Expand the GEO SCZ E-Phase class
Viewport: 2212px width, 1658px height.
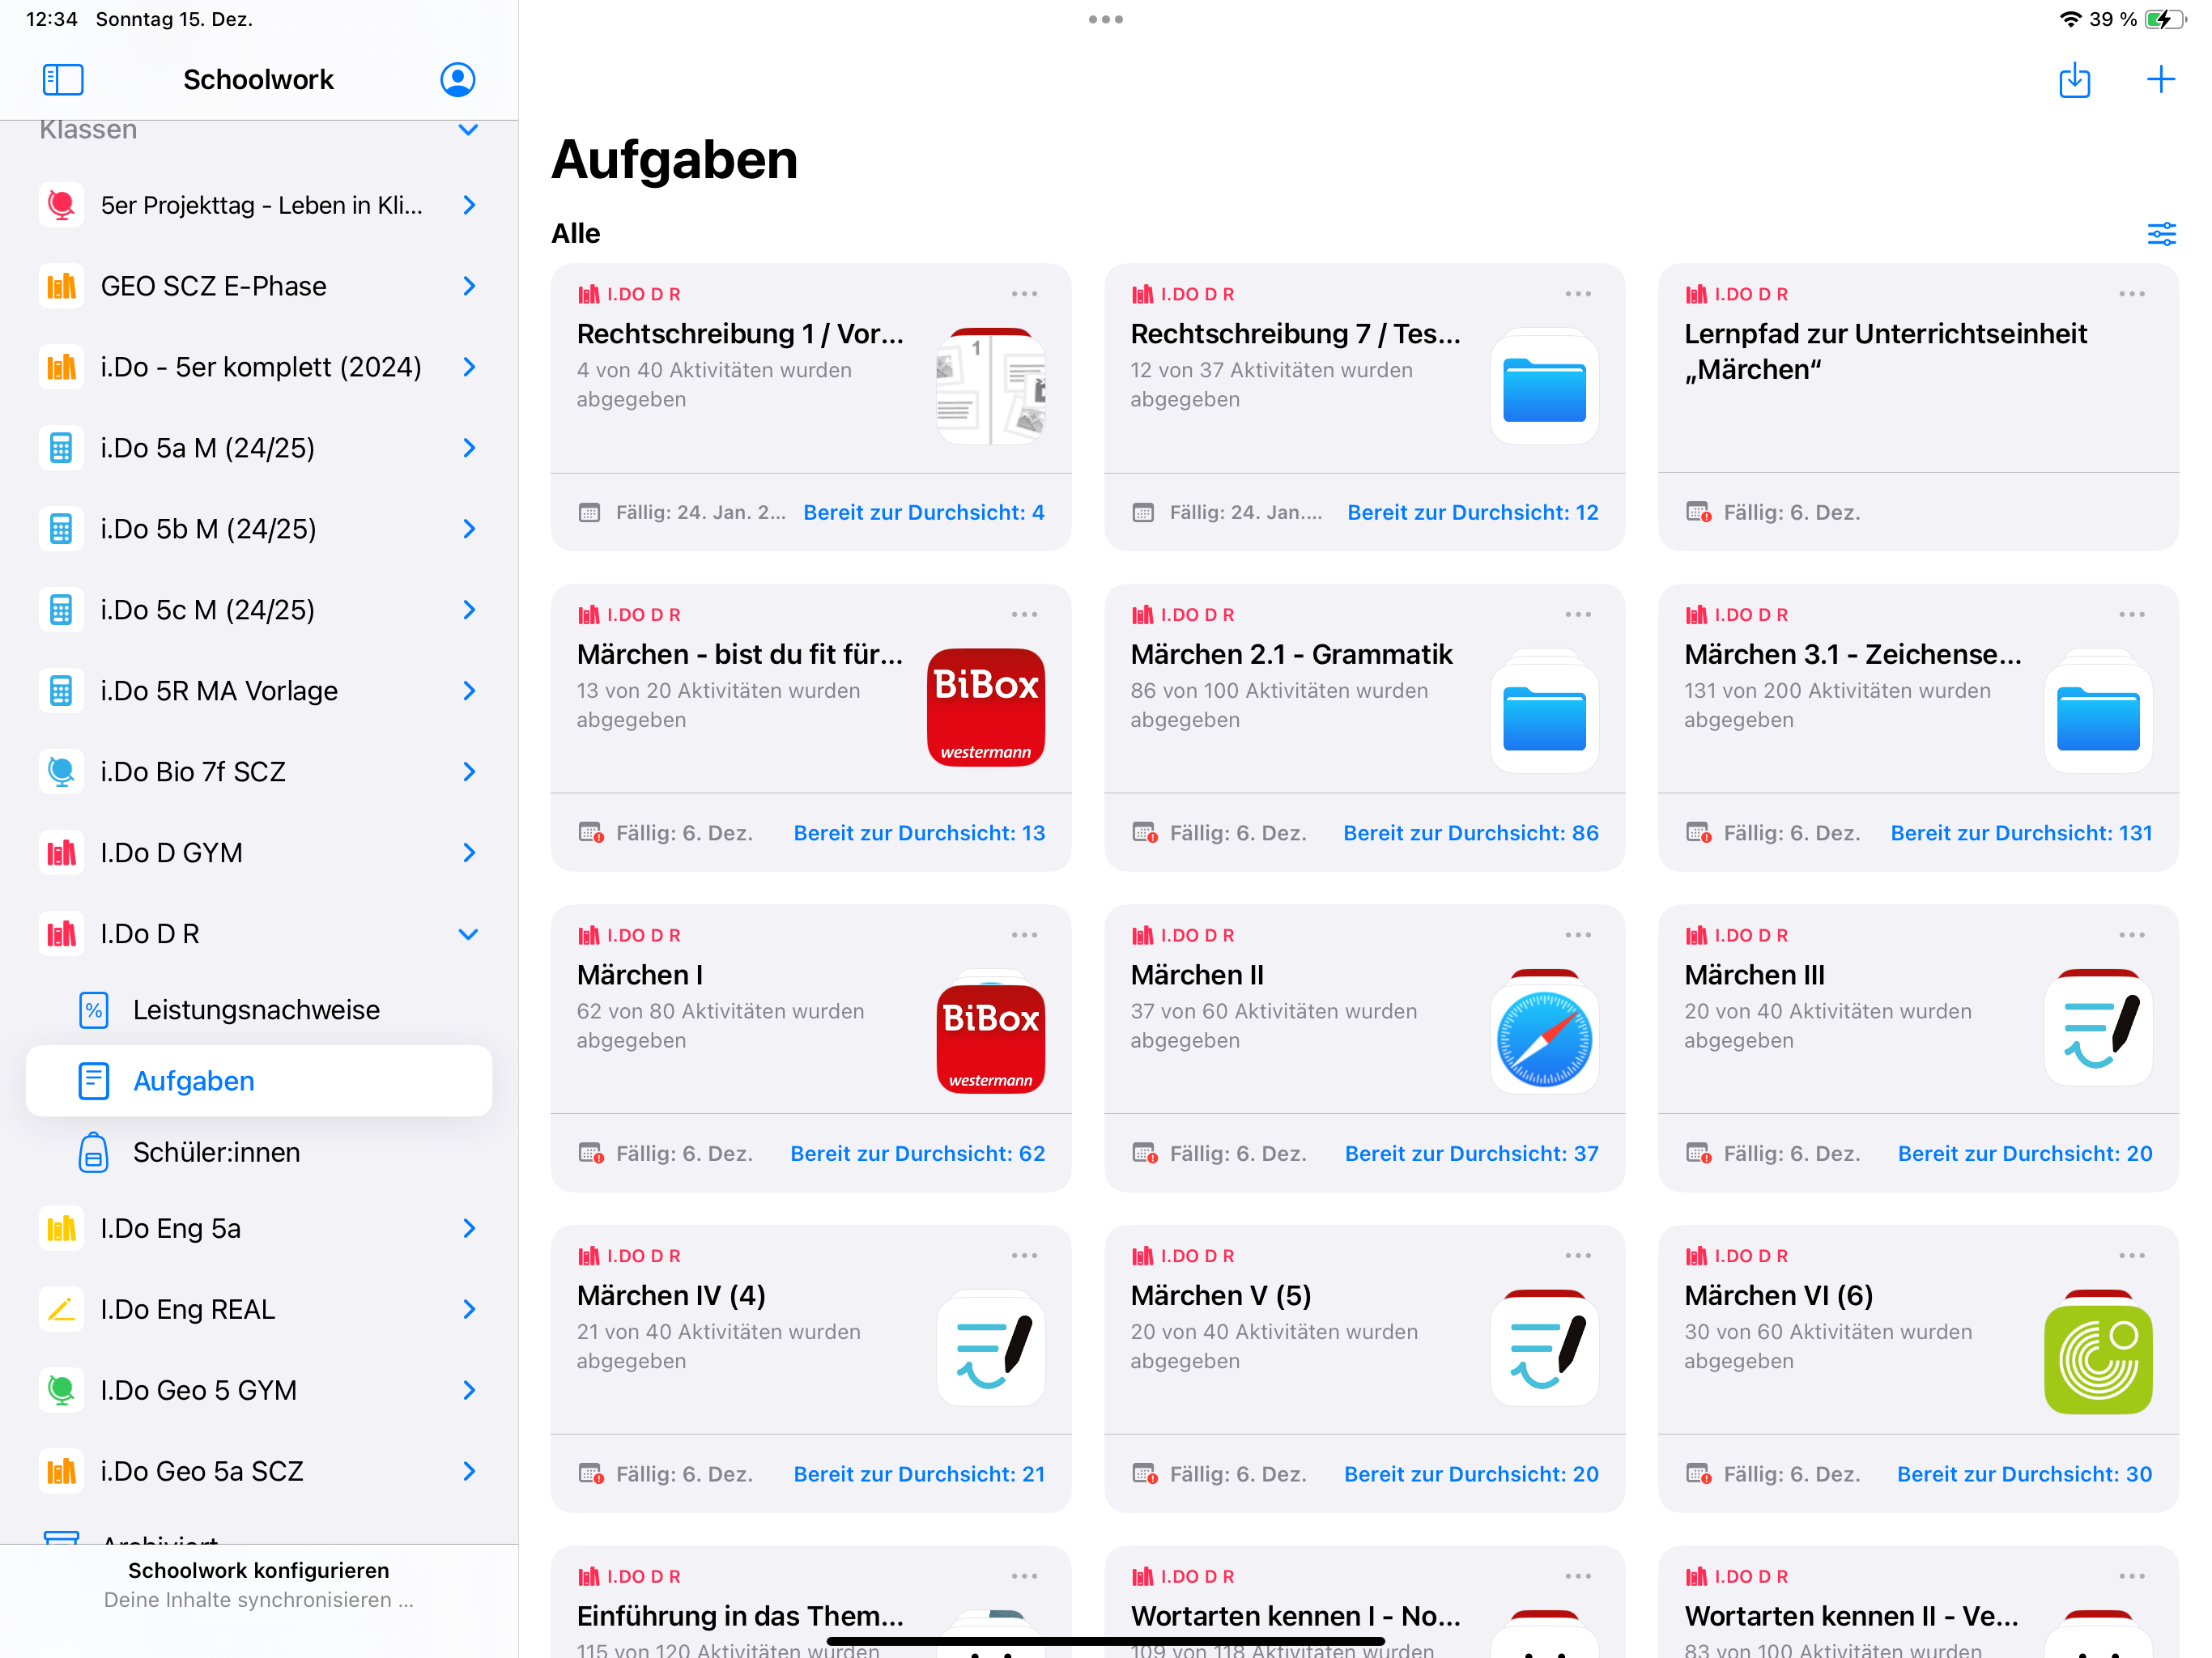click(x=468, y=286)
